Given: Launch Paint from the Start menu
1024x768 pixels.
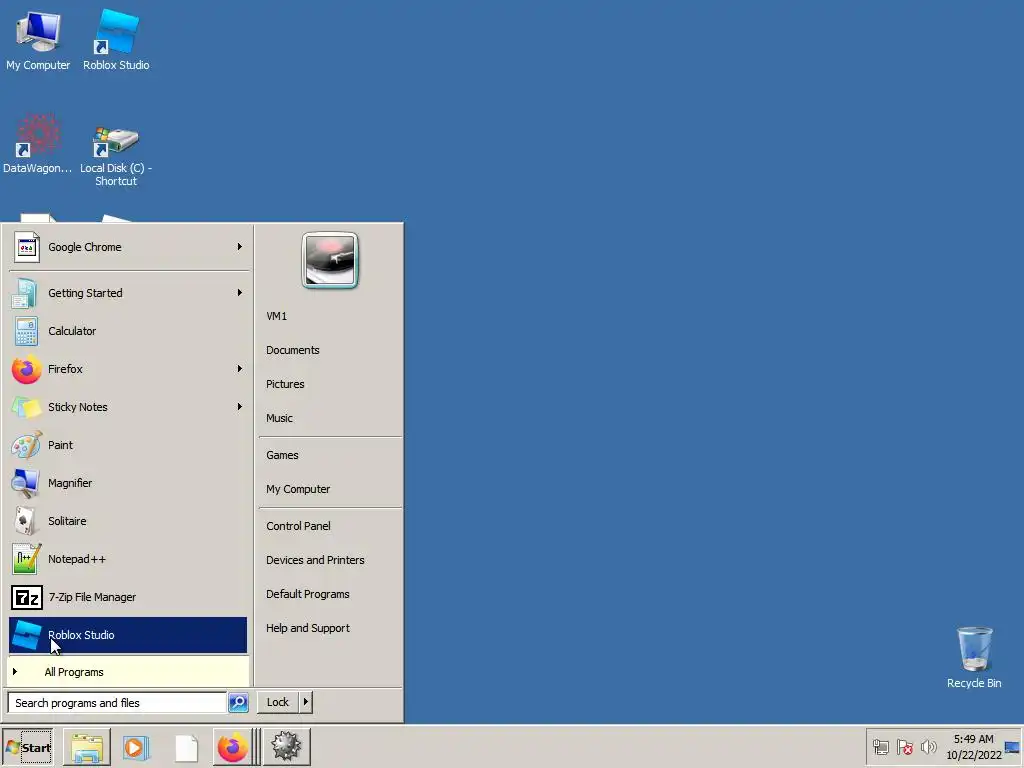Looking at the screenshot, I should pyautogui.click(x=128, y=445).
